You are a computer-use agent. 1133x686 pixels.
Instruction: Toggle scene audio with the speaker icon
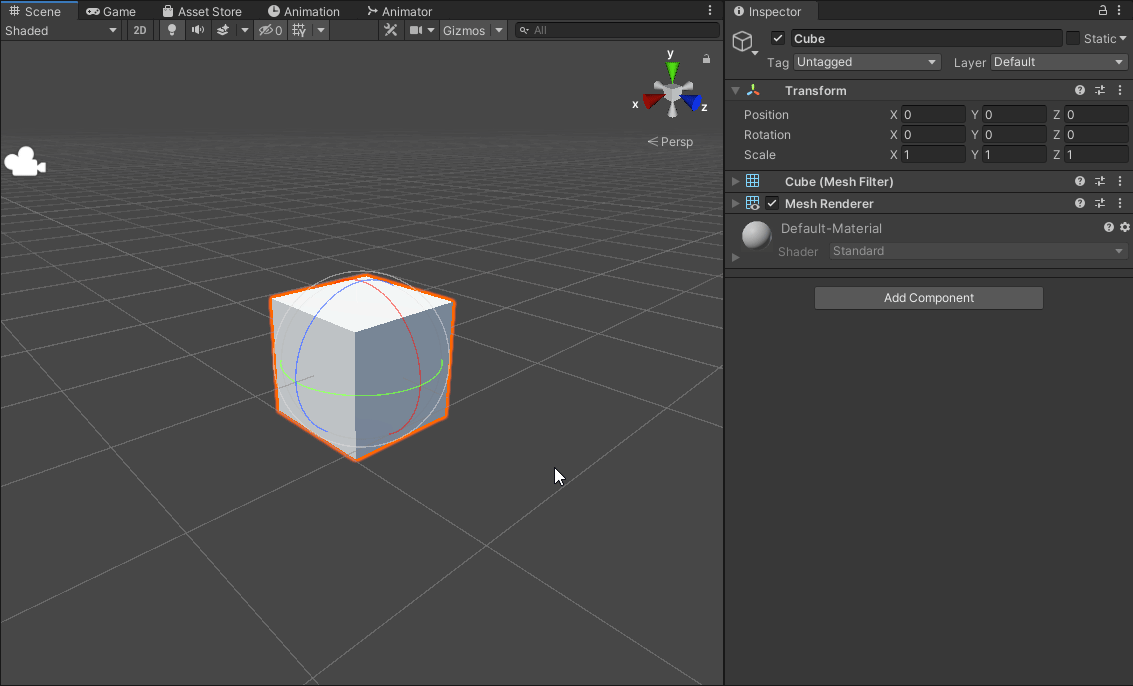(197, 30)
